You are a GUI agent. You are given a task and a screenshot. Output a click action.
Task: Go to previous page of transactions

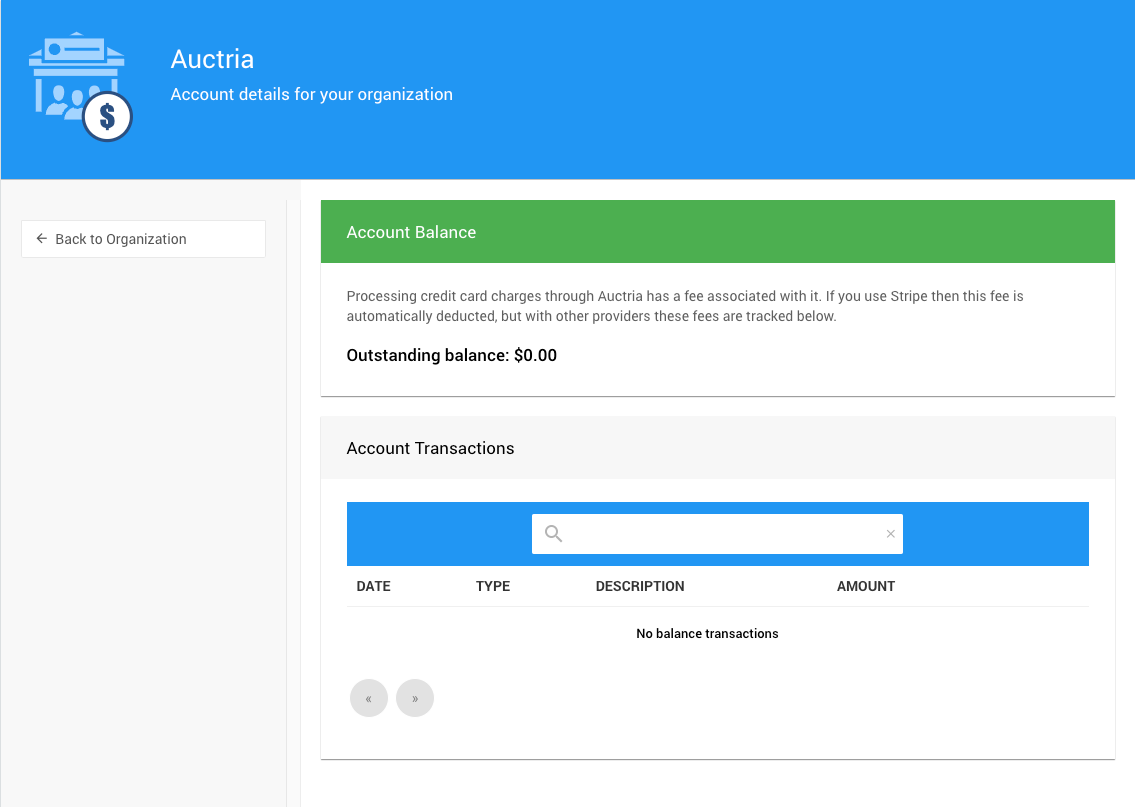tap(369, 698)
